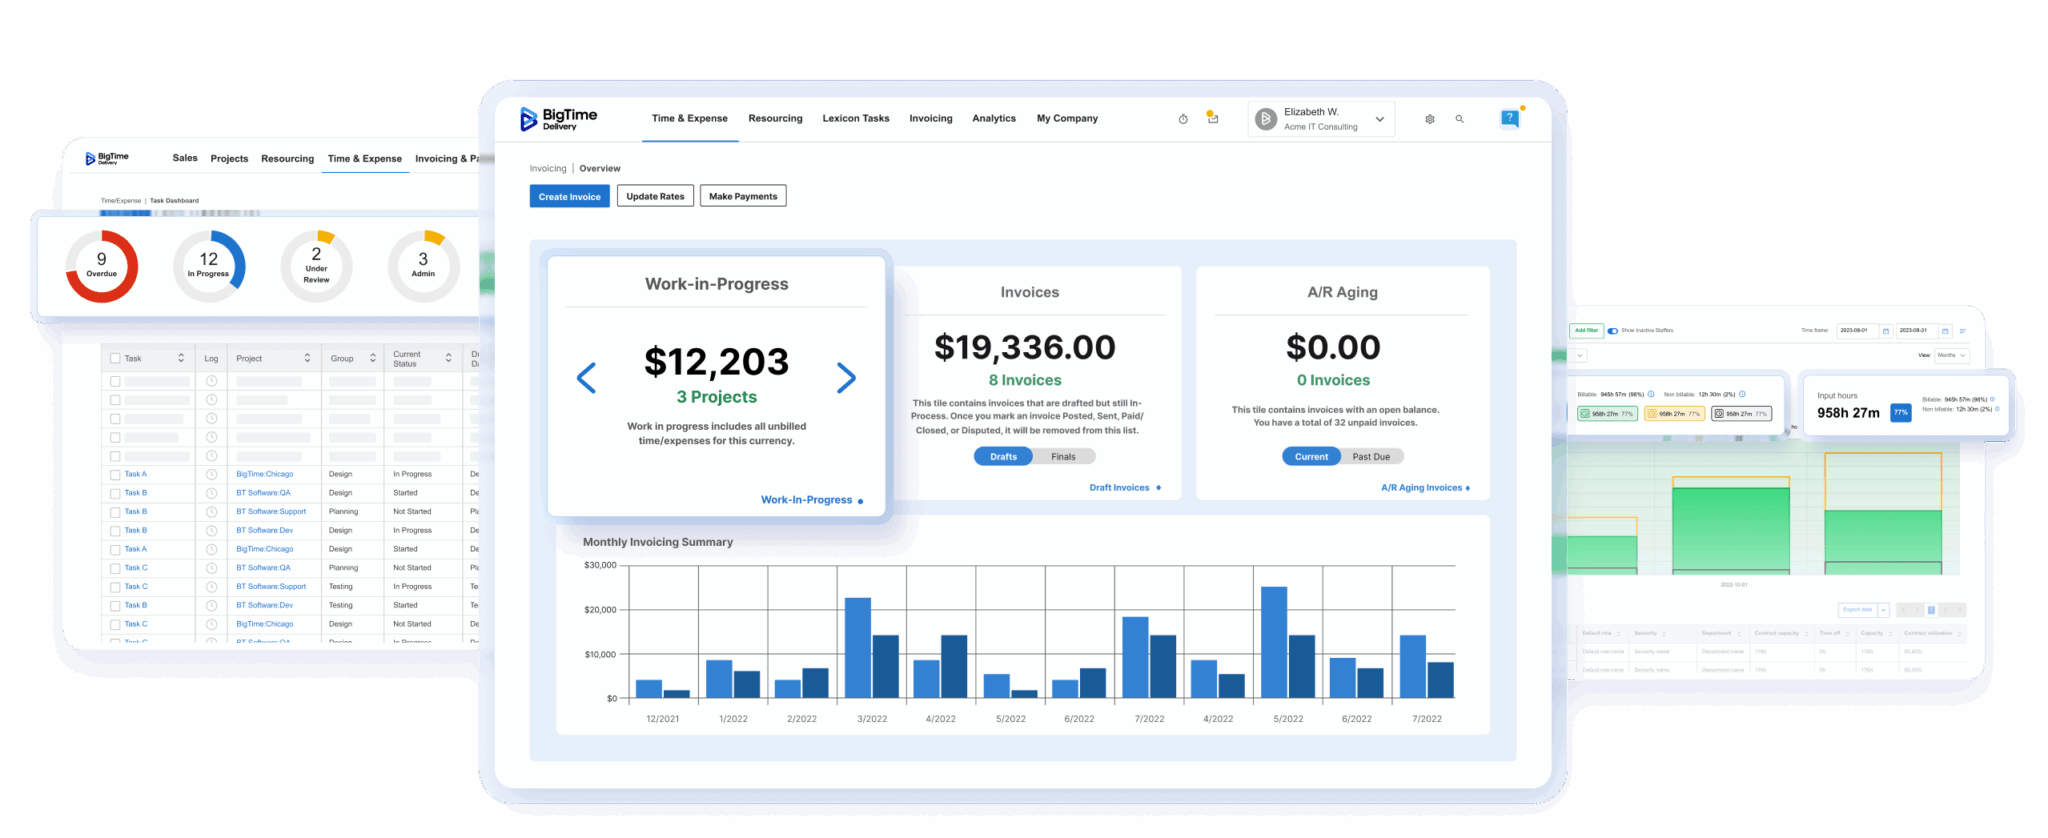Image resolution: width=2048 pixels, height=838 pixels.
Task: Click the 2023-08-01 start date field
Action: (1856, 330)
